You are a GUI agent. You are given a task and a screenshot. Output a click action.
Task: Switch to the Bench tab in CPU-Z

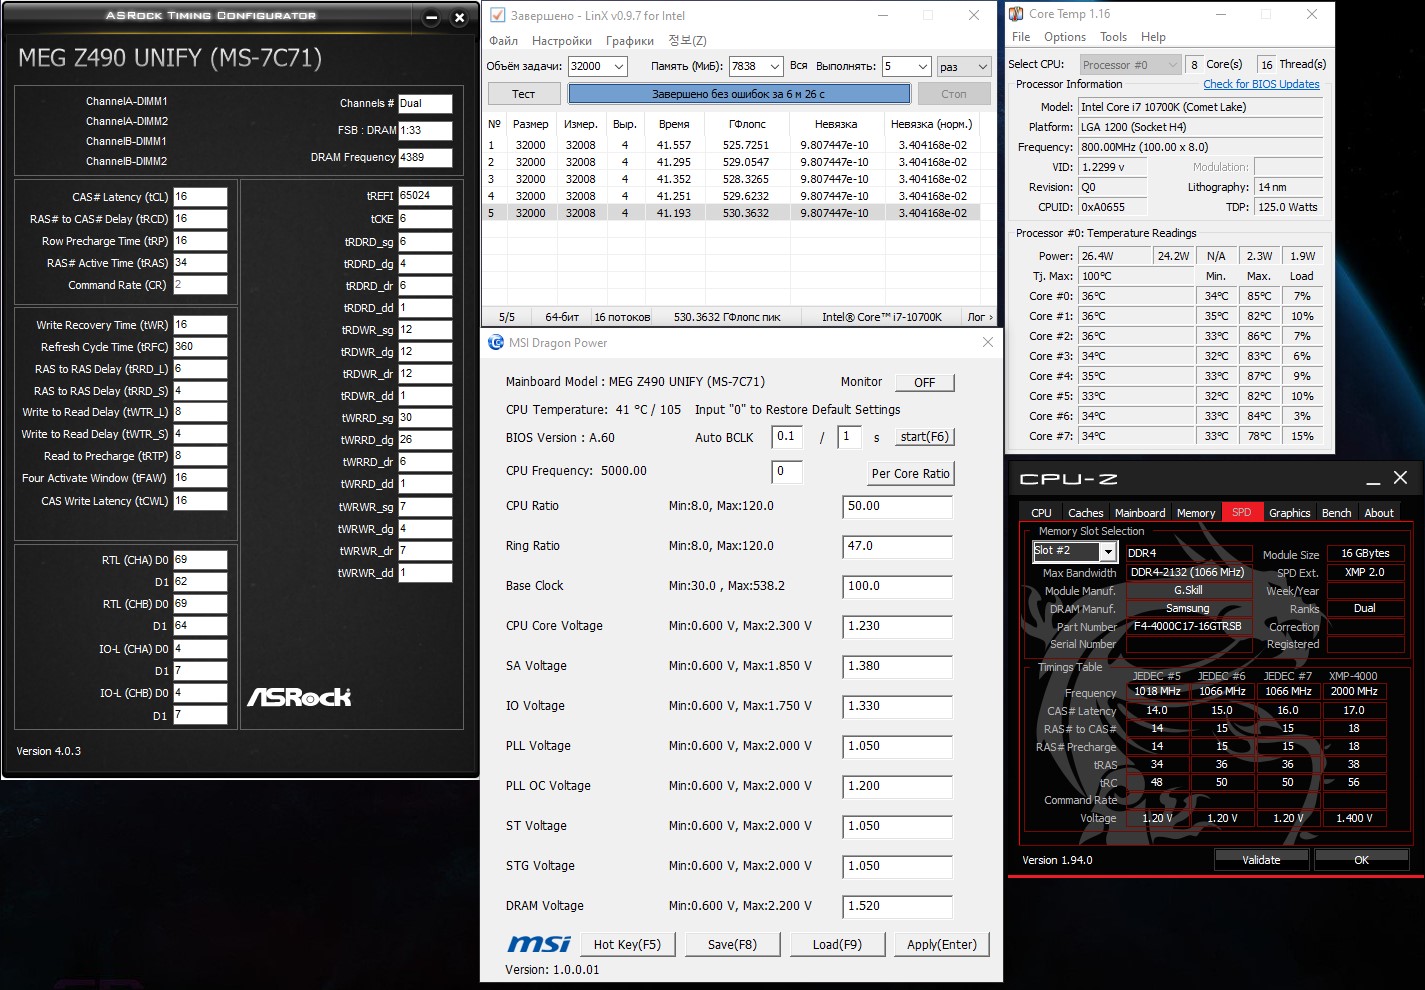pyautogui.click(x=1336, y=512)
